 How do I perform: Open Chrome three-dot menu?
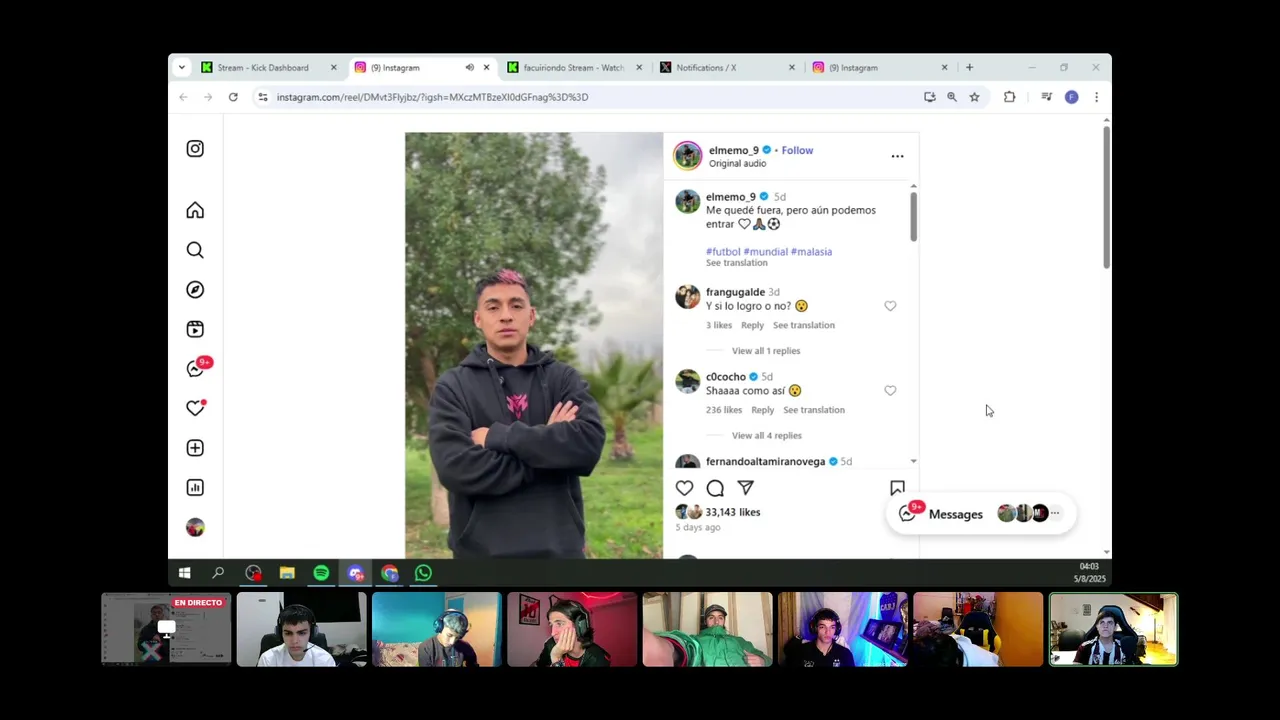pos(1096,97)
